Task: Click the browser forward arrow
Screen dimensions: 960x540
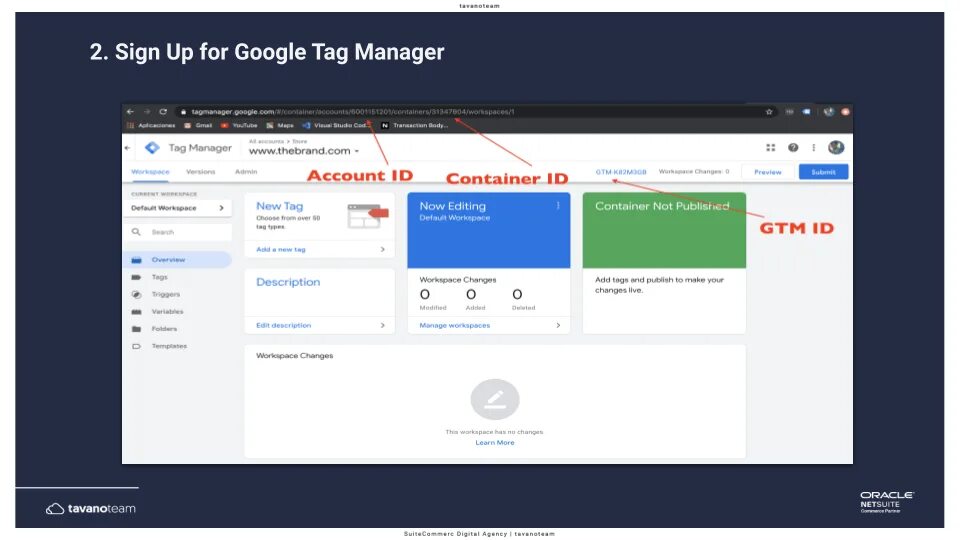Action: coord(147,111)
